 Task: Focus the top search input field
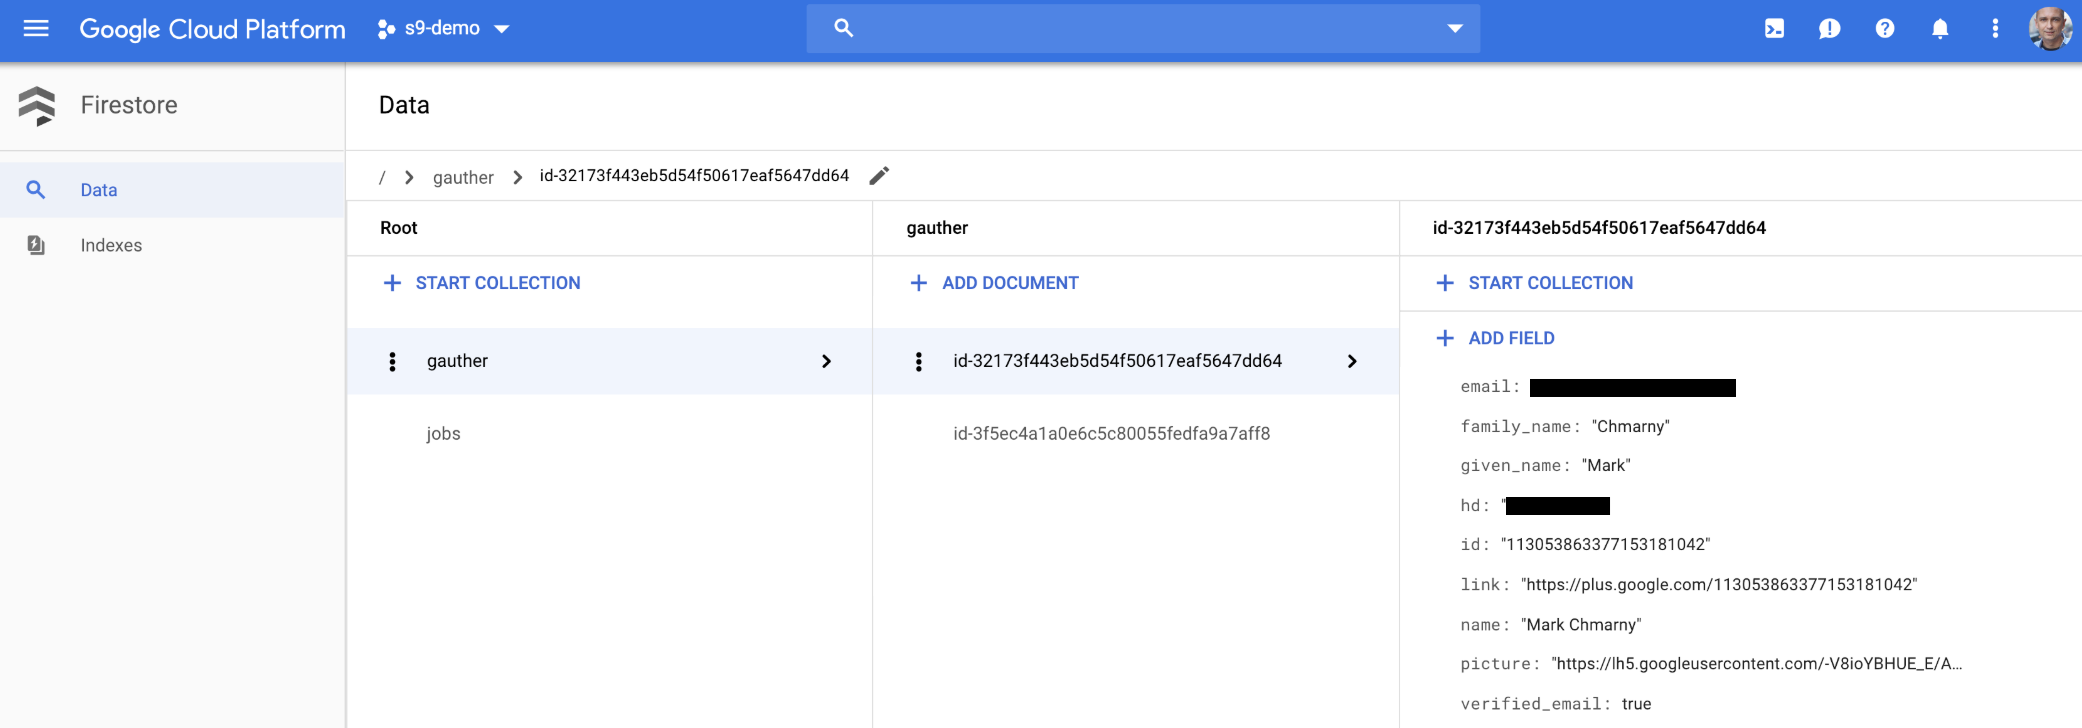[x=1143, y=28]
